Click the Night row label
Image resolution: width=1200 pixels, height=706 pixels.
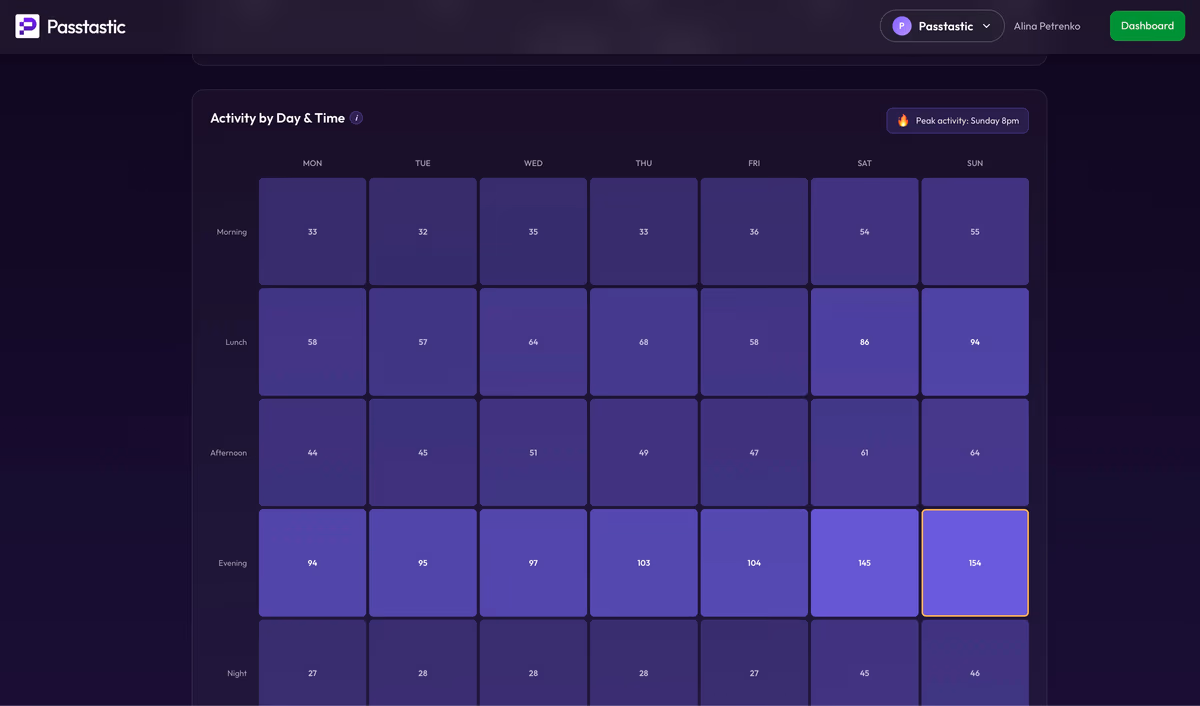point(237,673)
